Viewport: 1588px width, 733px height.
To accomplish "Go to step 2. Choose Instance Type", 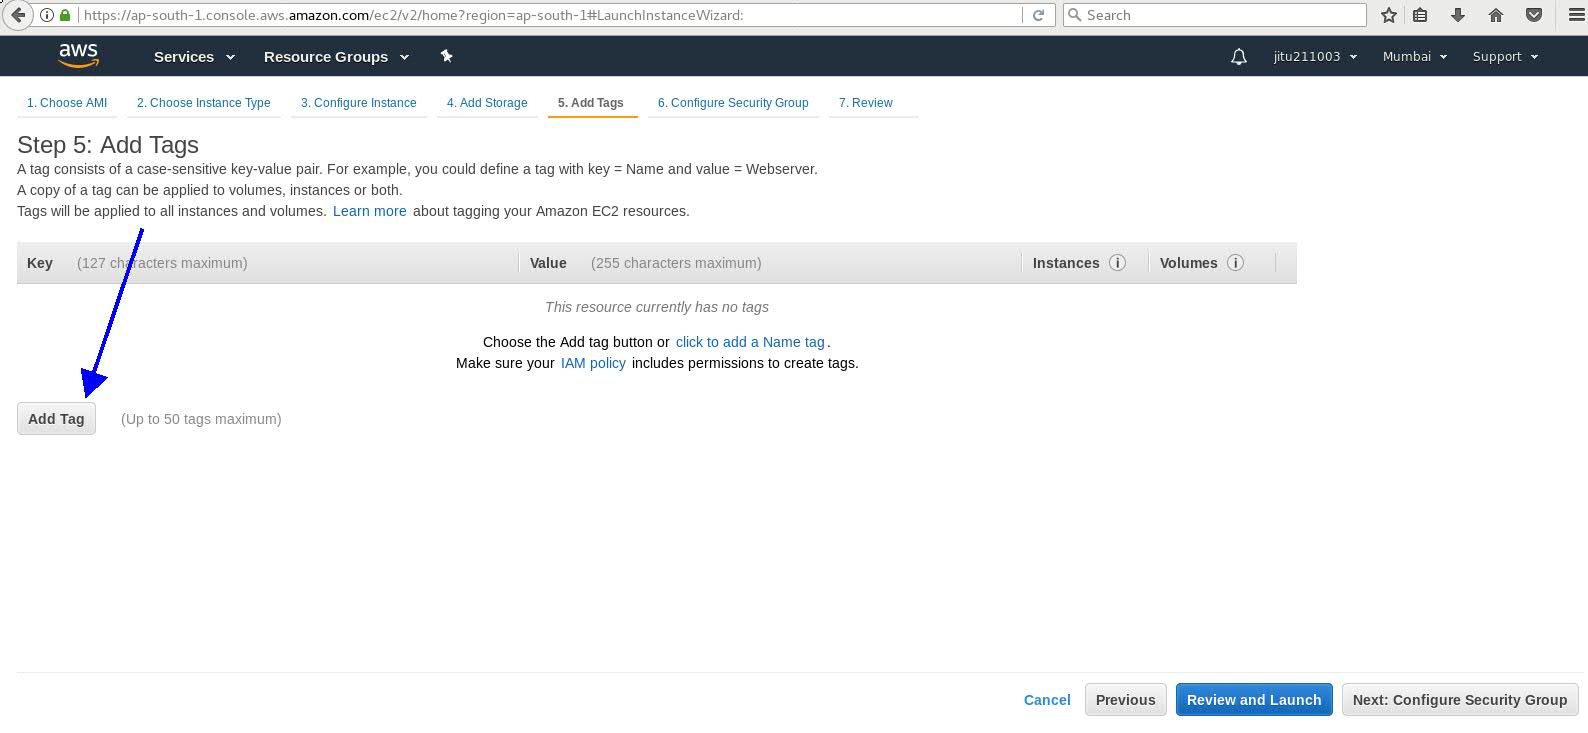I will click(x=204, y=103).
